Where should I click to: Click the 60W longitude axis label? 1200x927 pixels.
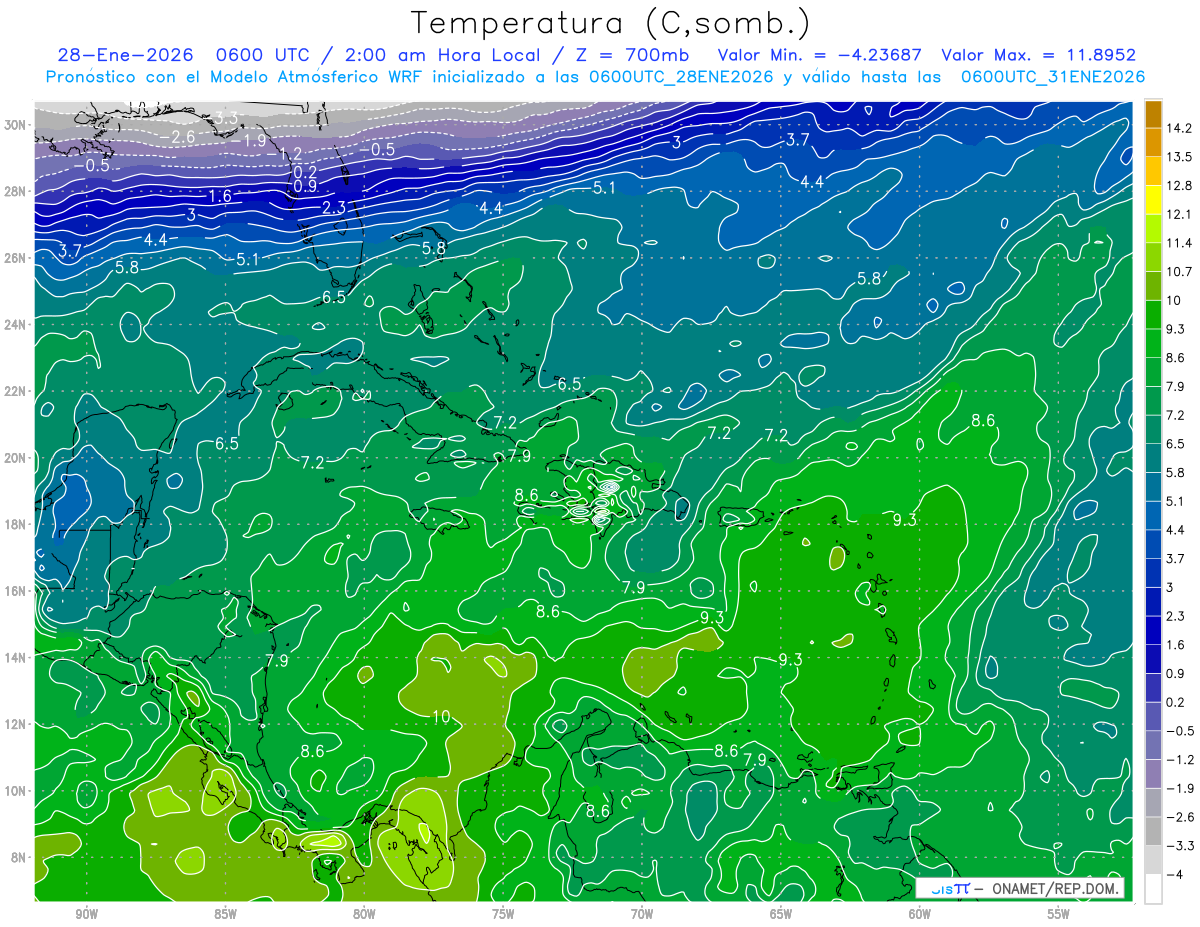point(920,914)
